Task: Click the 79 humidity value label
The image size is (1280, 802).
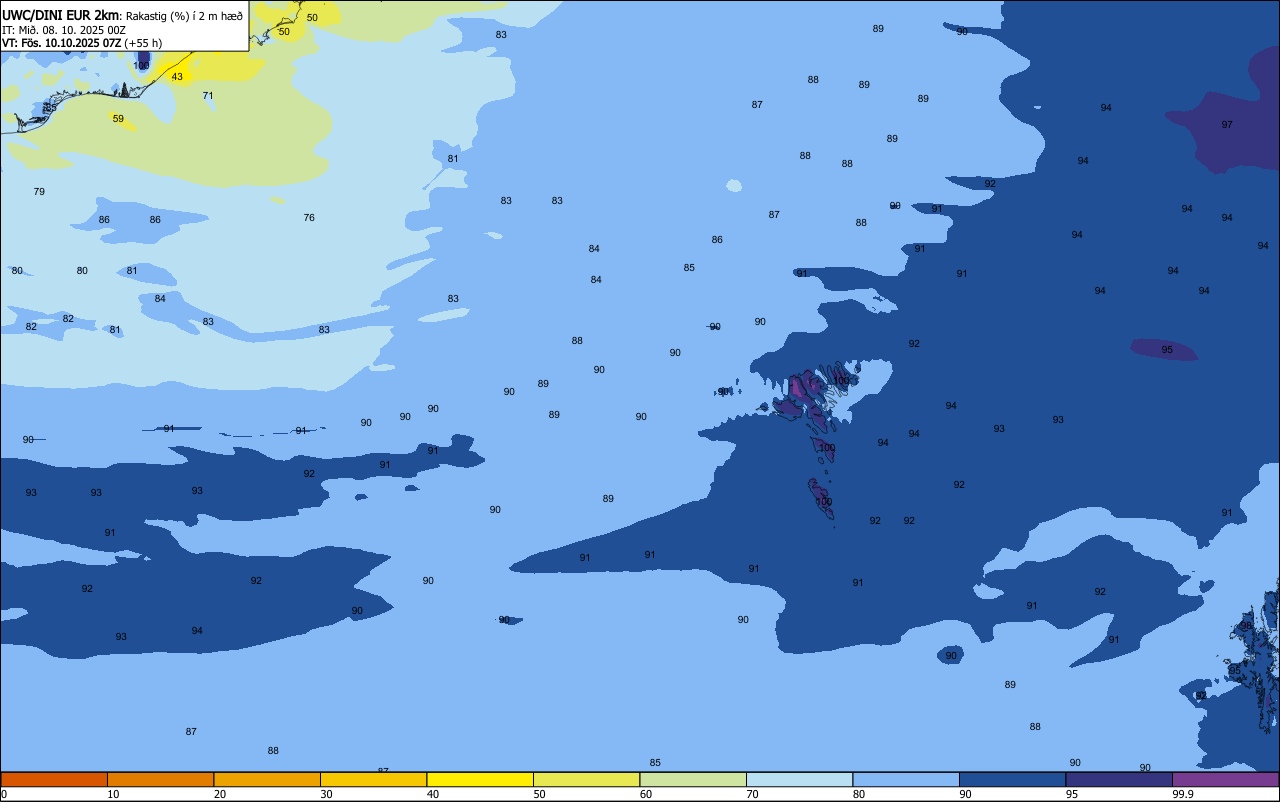Action: pyautogui.click(x=39, y=192)
